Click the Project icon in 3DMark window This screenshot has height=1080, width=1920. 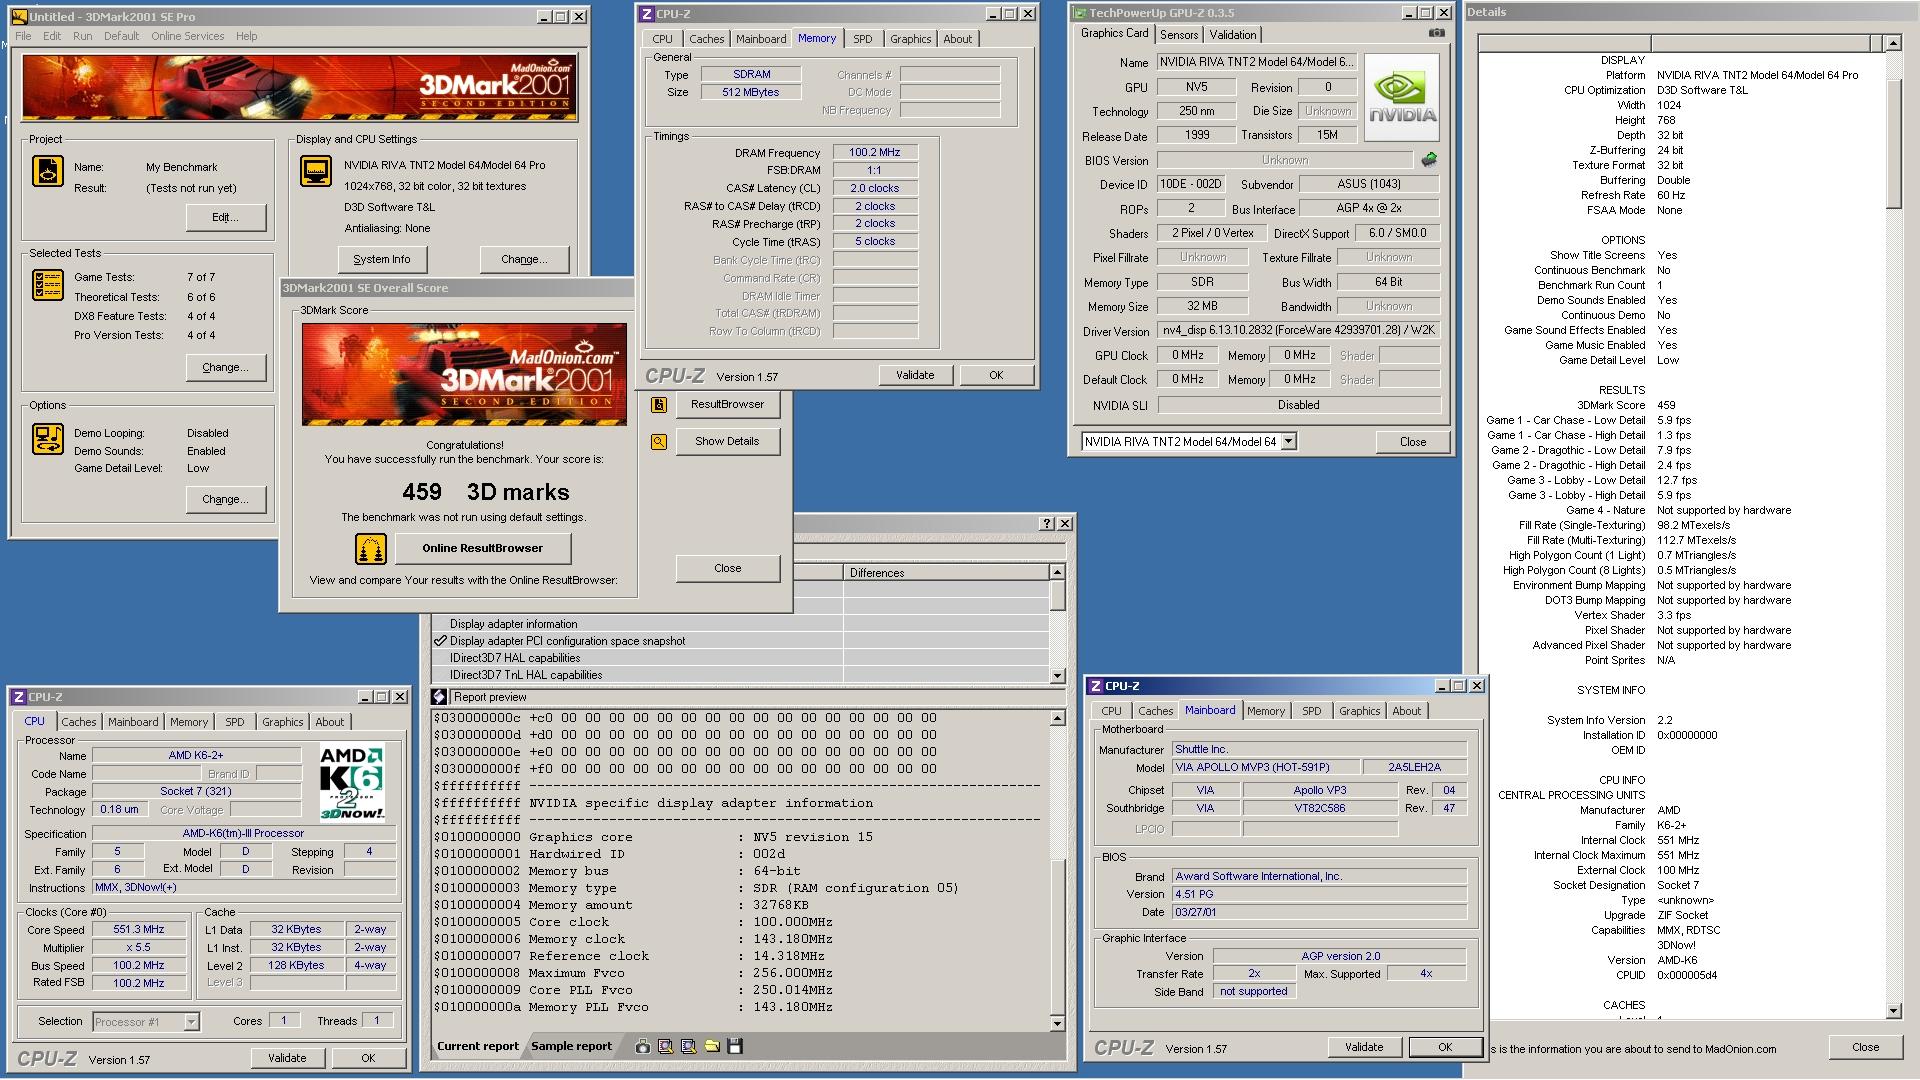pos(48,171)
